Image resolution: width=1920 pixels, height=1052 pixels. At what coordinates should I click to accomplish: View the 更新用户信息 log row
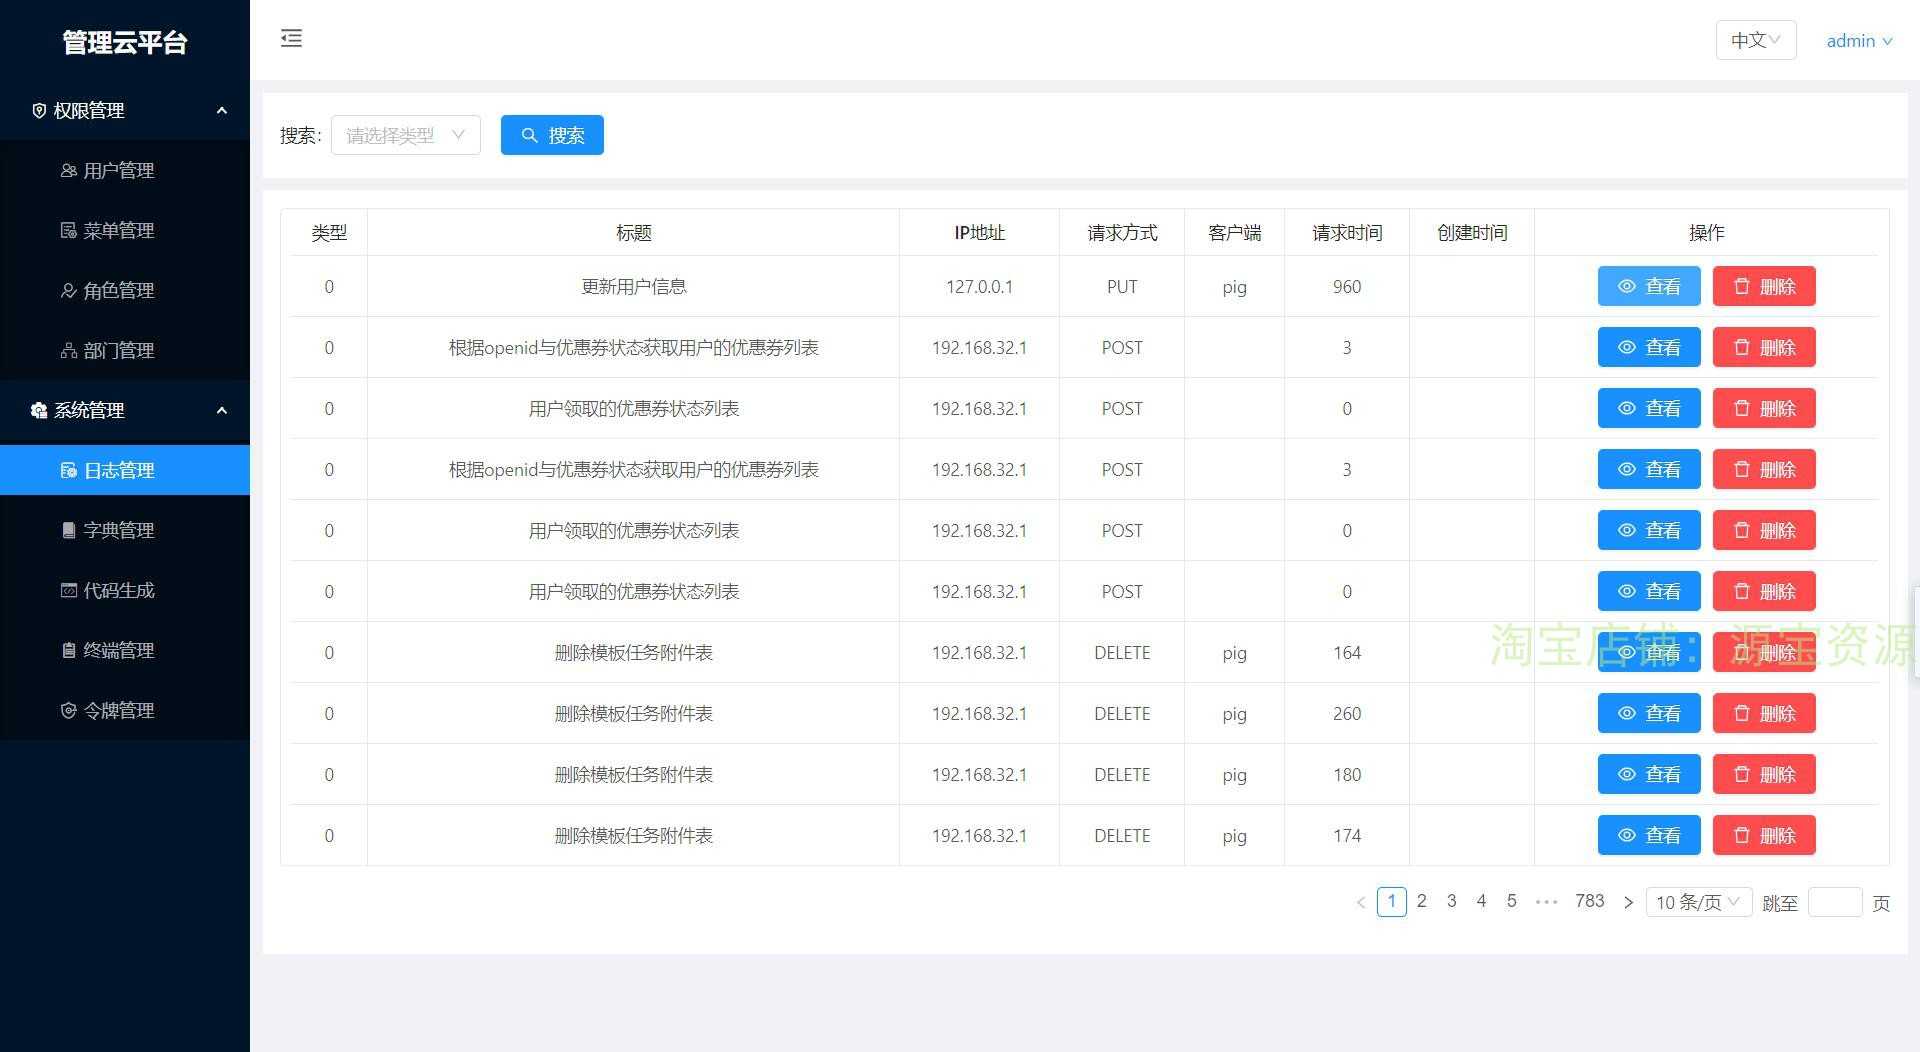pos(1648,286)
